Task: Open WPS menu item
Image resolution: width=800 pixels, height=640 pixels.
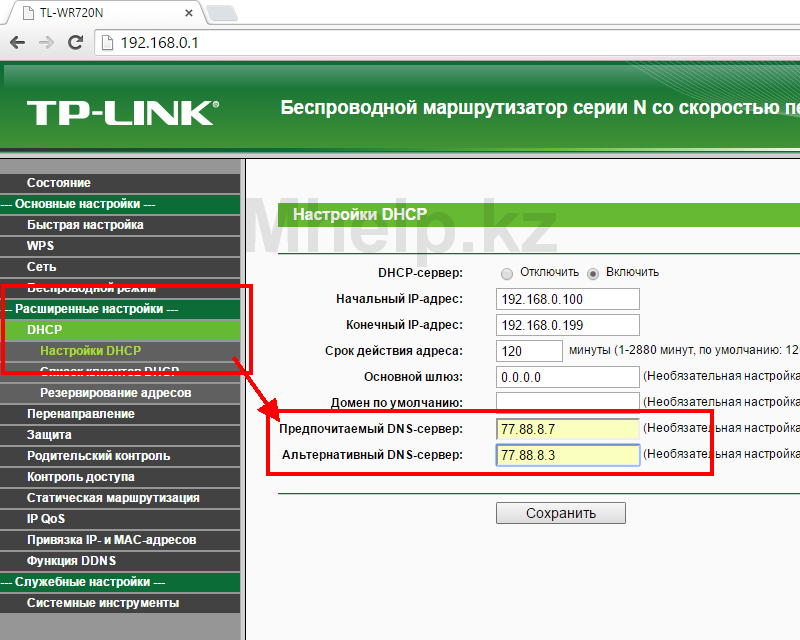Action: point(120,246)
